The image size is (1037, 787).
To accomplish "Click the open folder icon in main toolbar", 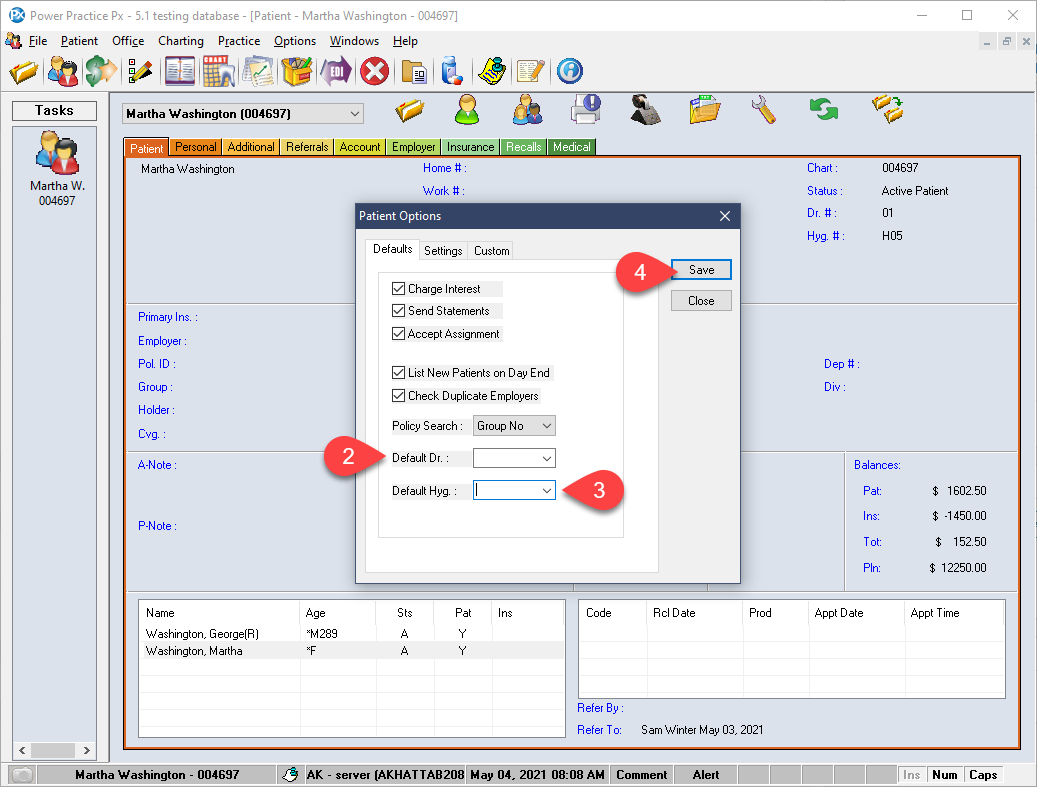I will (x=23, y=71).
